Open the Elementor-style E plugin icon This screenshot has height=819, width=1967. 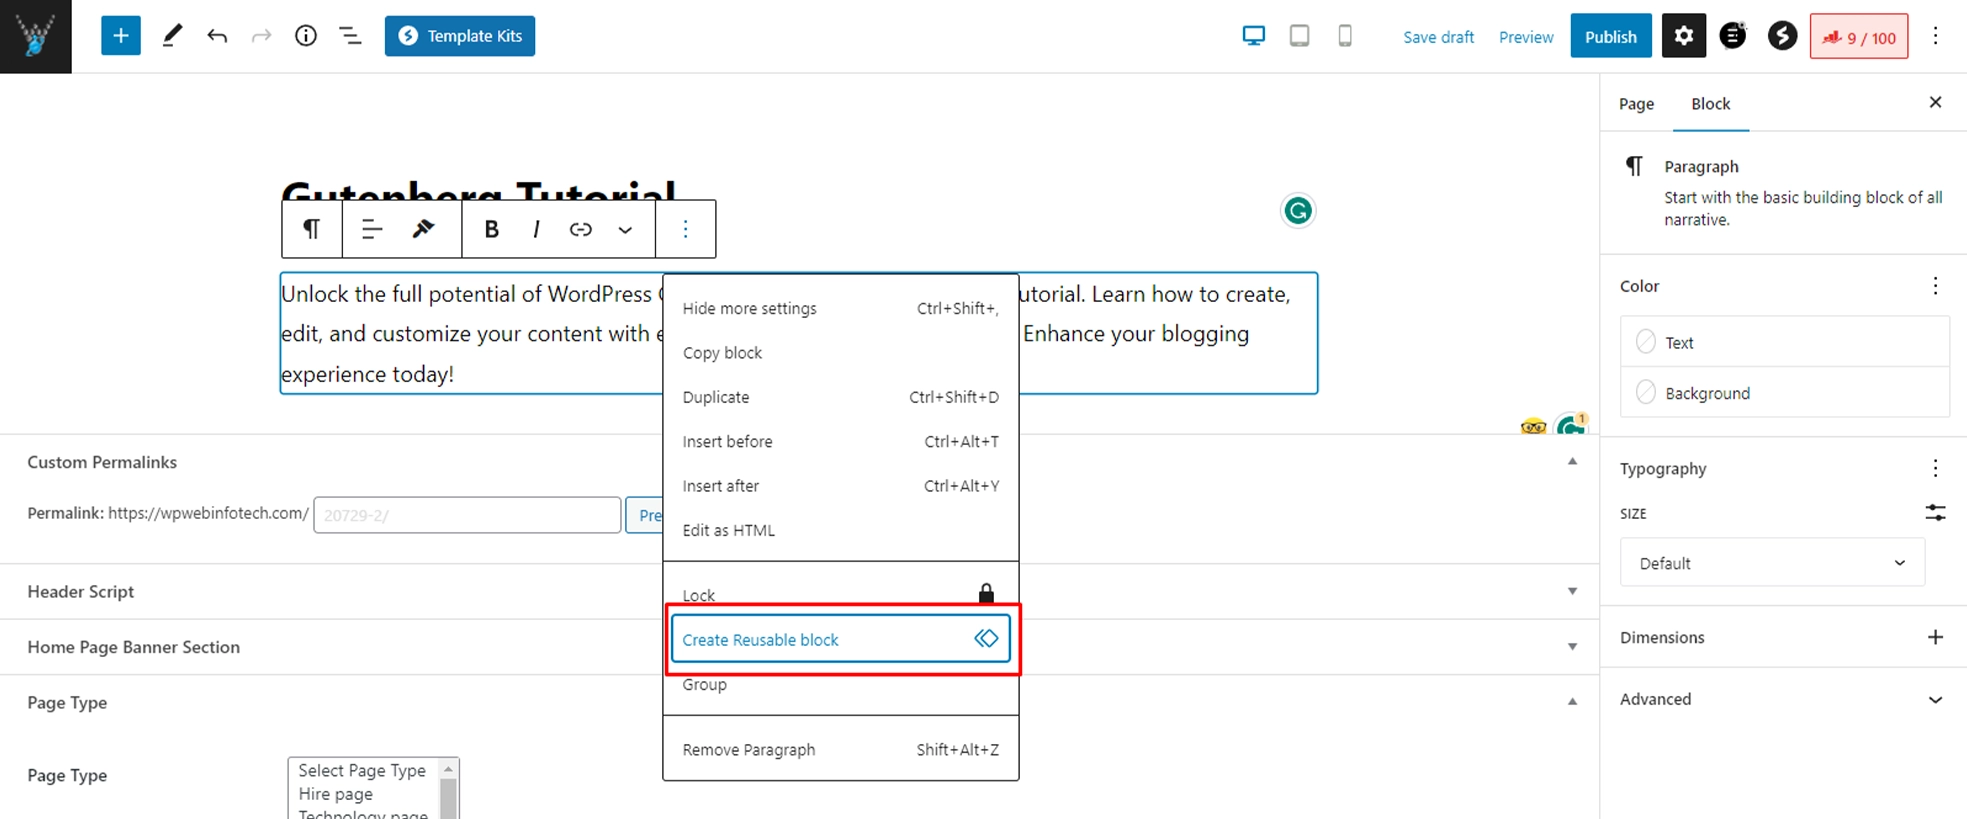point(1733,36)
